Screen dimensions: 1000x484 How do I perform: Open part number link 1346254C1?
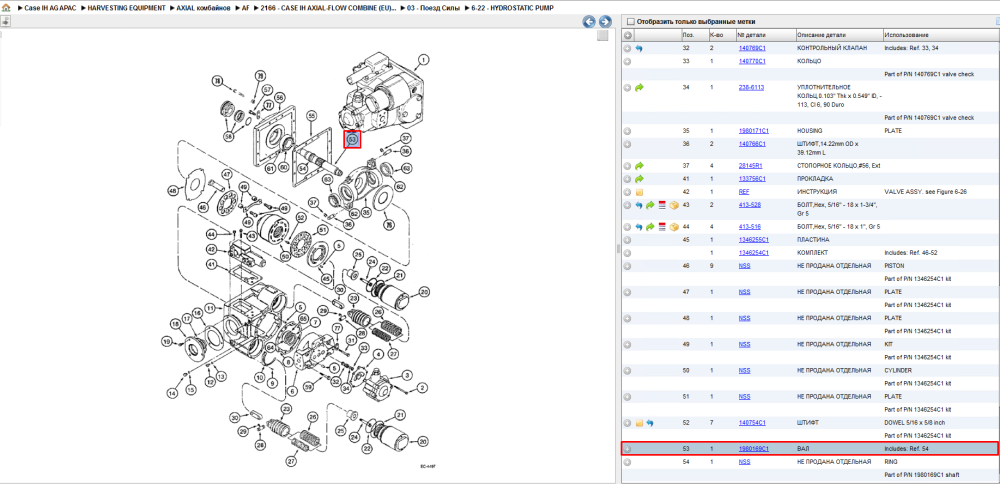pos(754,253)
